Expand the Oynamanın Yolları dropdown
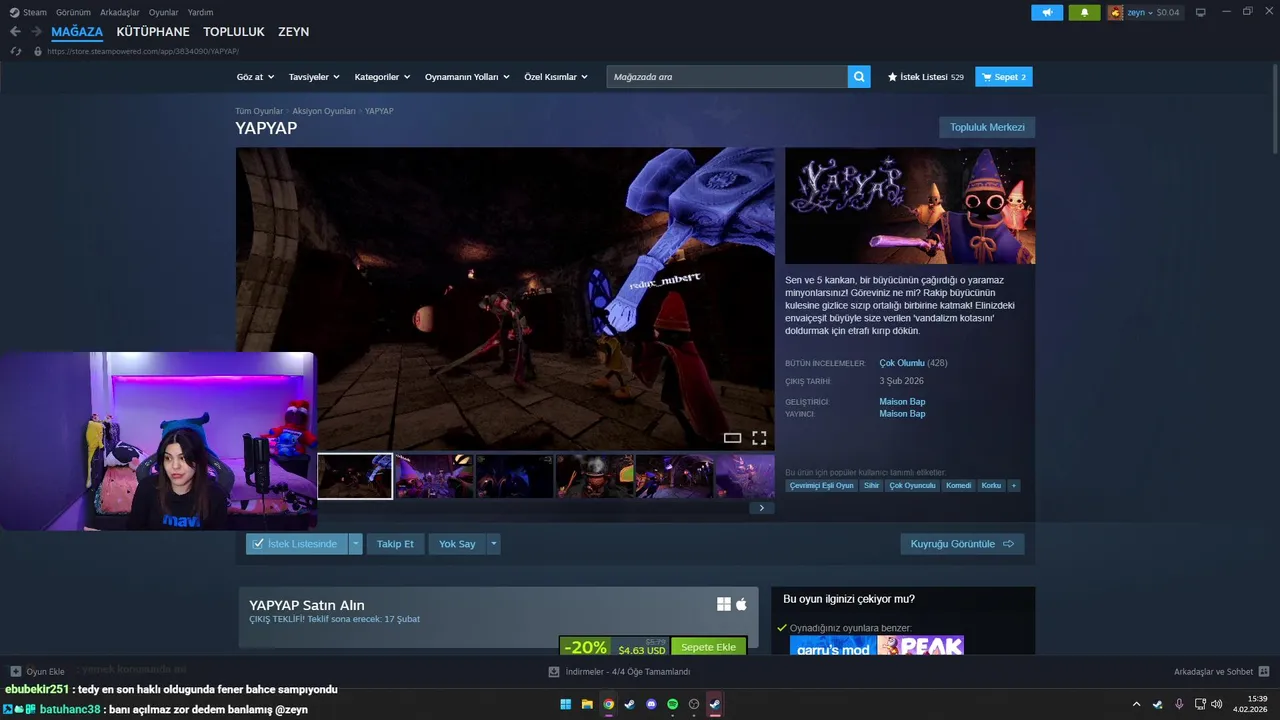The image size is (1280, 720). [467, 77]
